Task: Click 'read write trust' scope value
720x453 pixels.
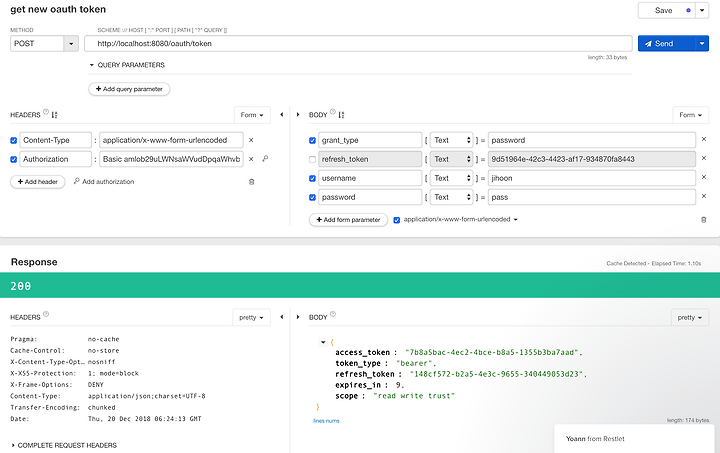Action: point(414,396)
